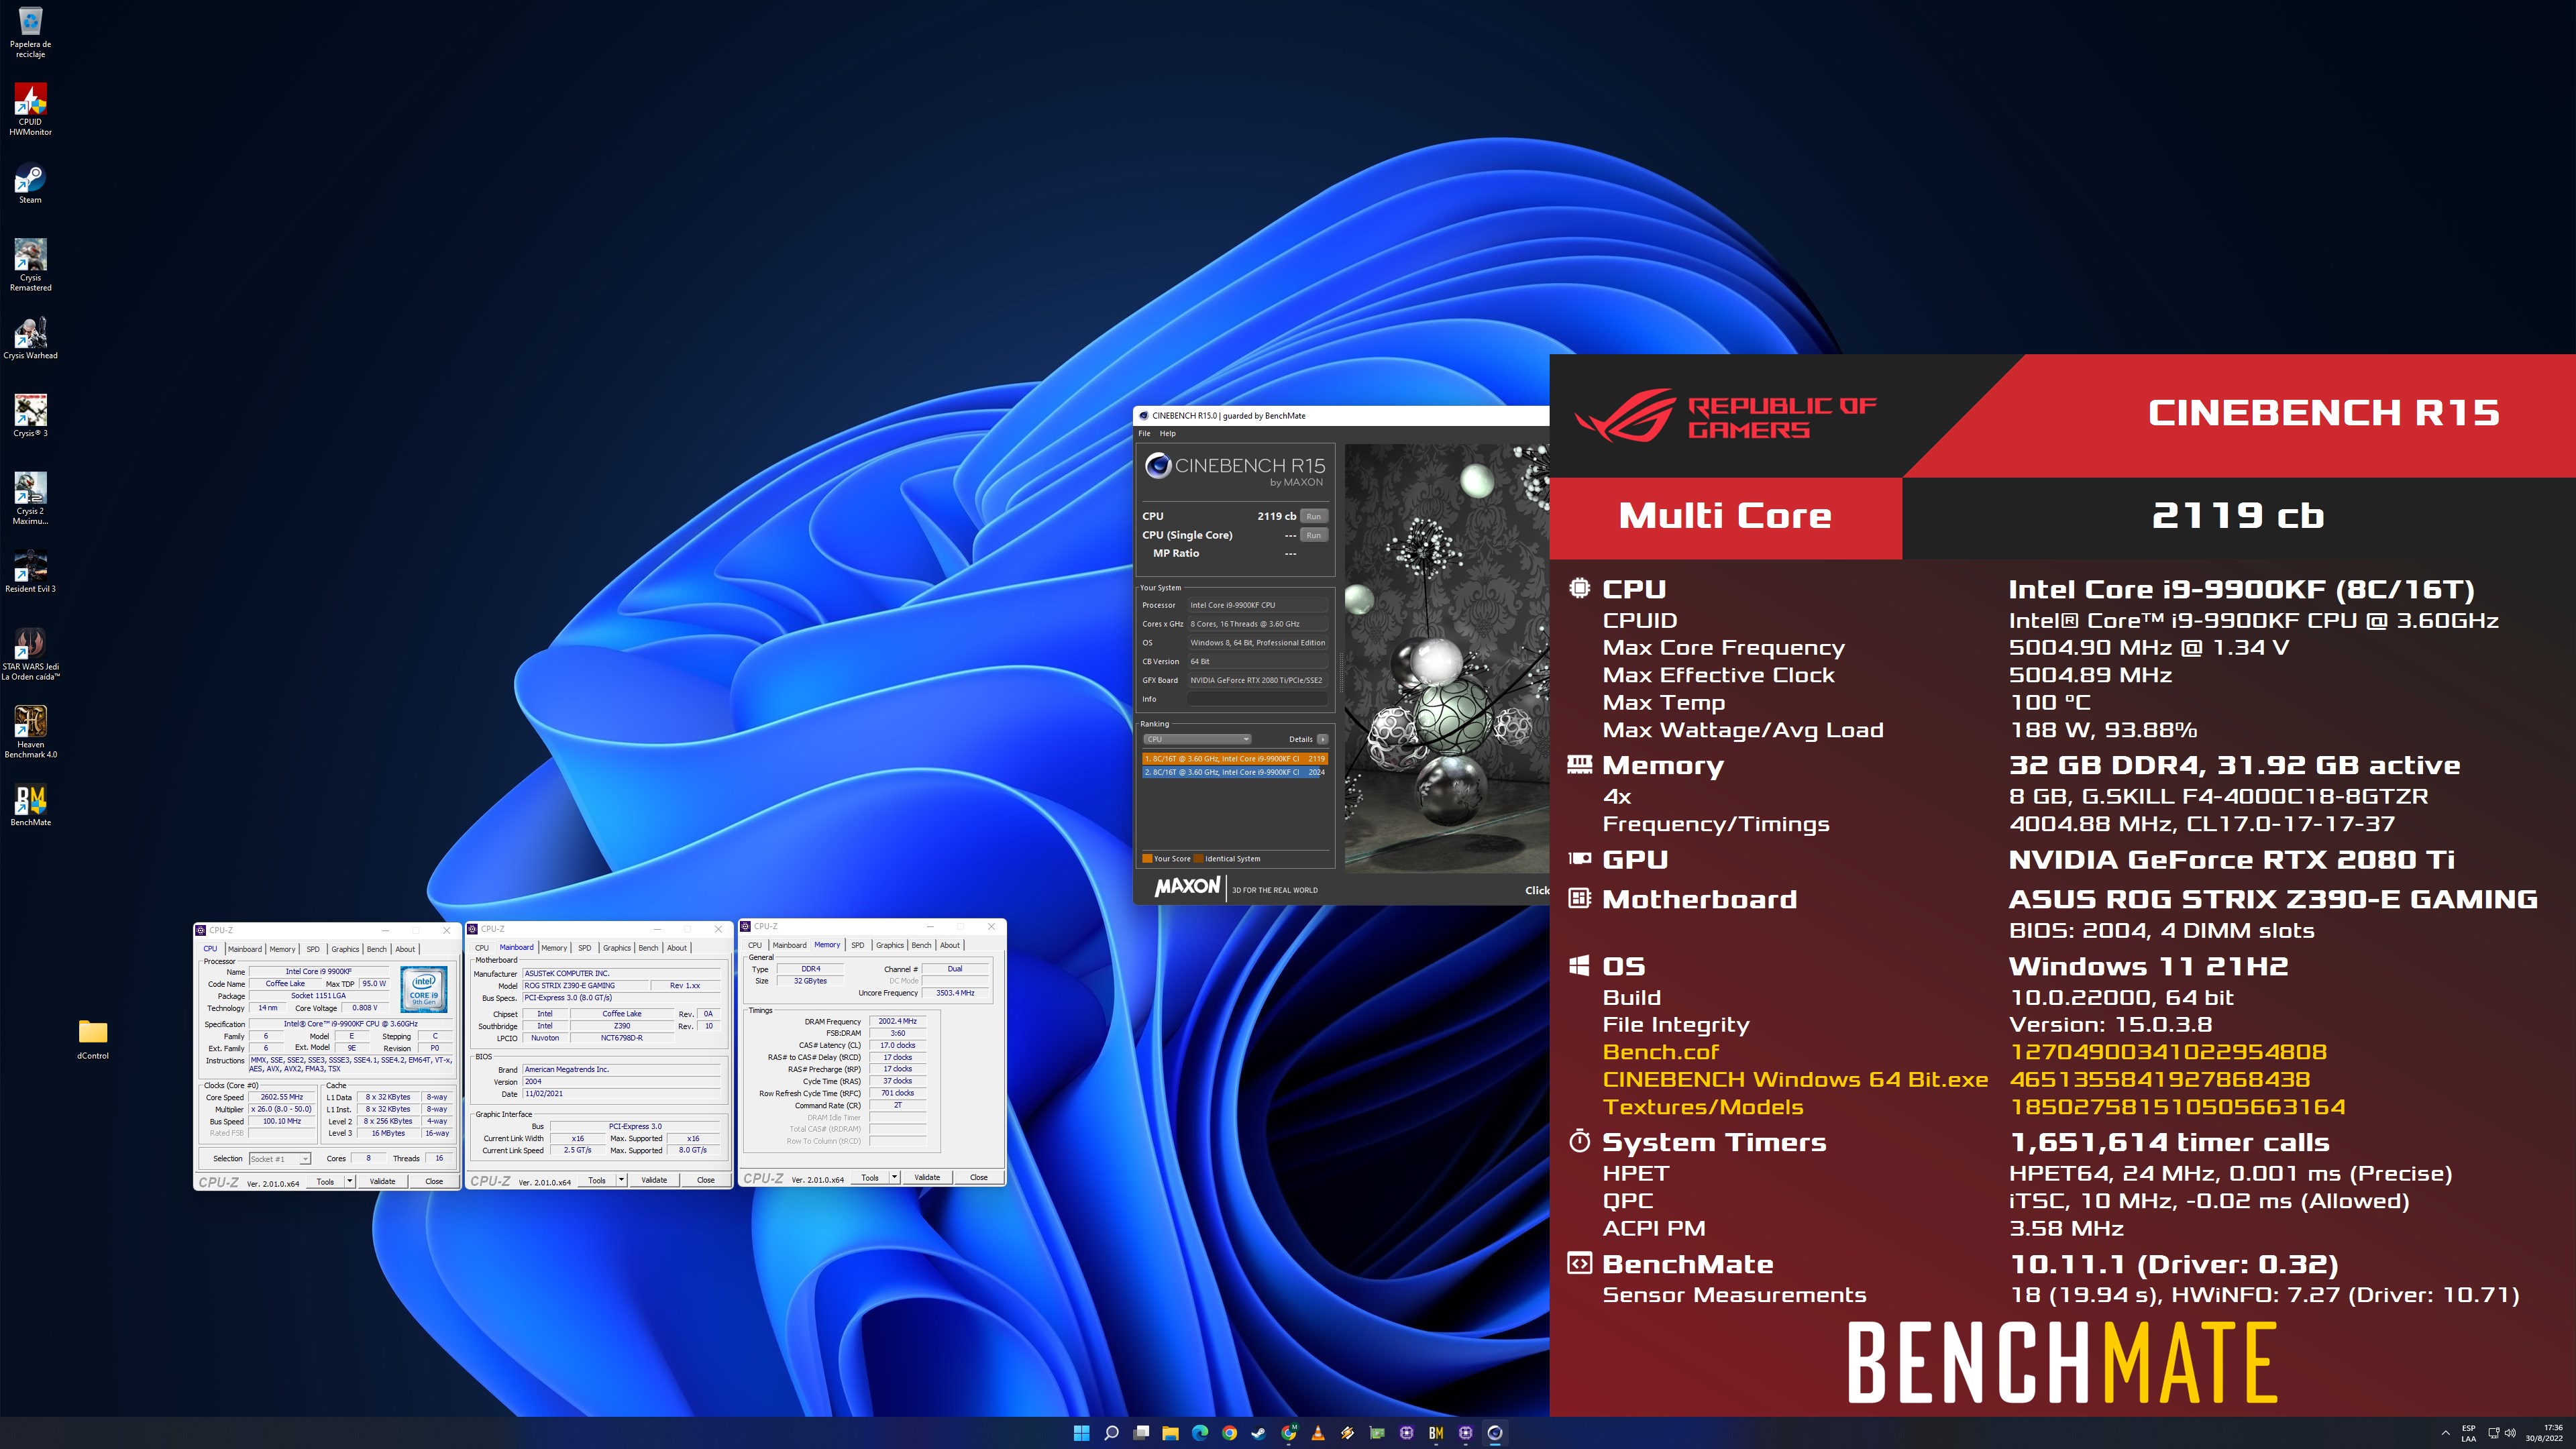The height and width of the screenshot is (1449, 2576).
Task: Select the Steam desktop shortcut
Action: (30, 184)
